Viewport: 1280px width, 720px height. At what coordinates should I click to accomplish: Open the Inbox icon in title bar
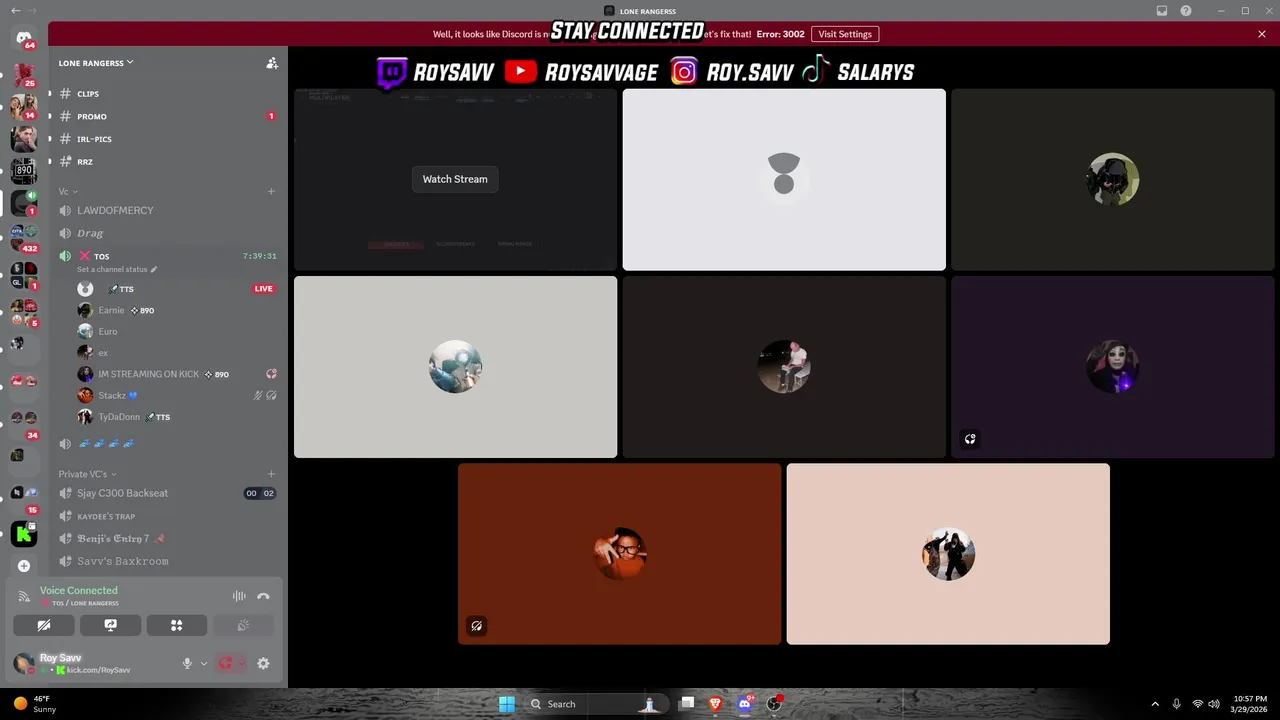pyautogui.click(x=1162, y=11)
